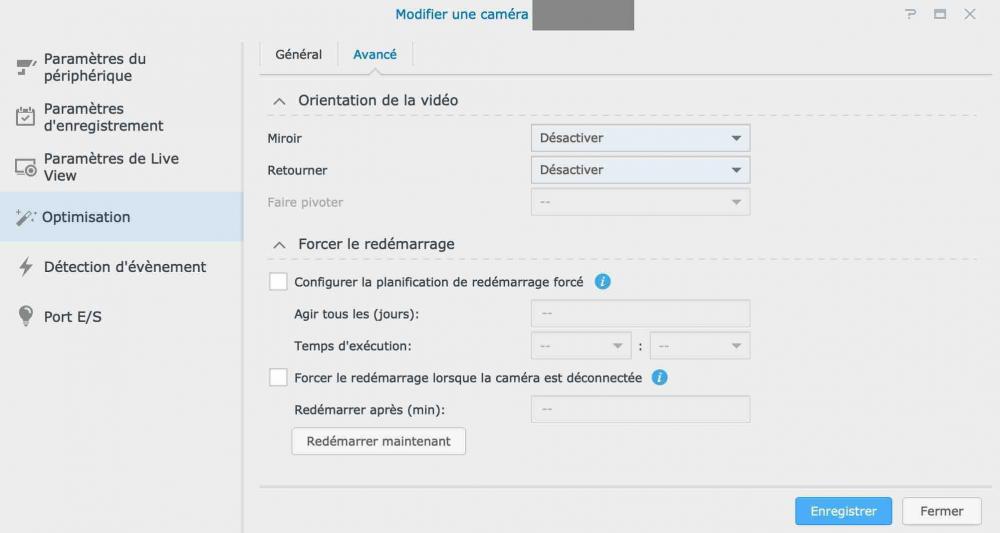The height and width of the screenshot is (533, 1000).
Task: Open the Miroir dropdown
Action: (x=640, y=138)
